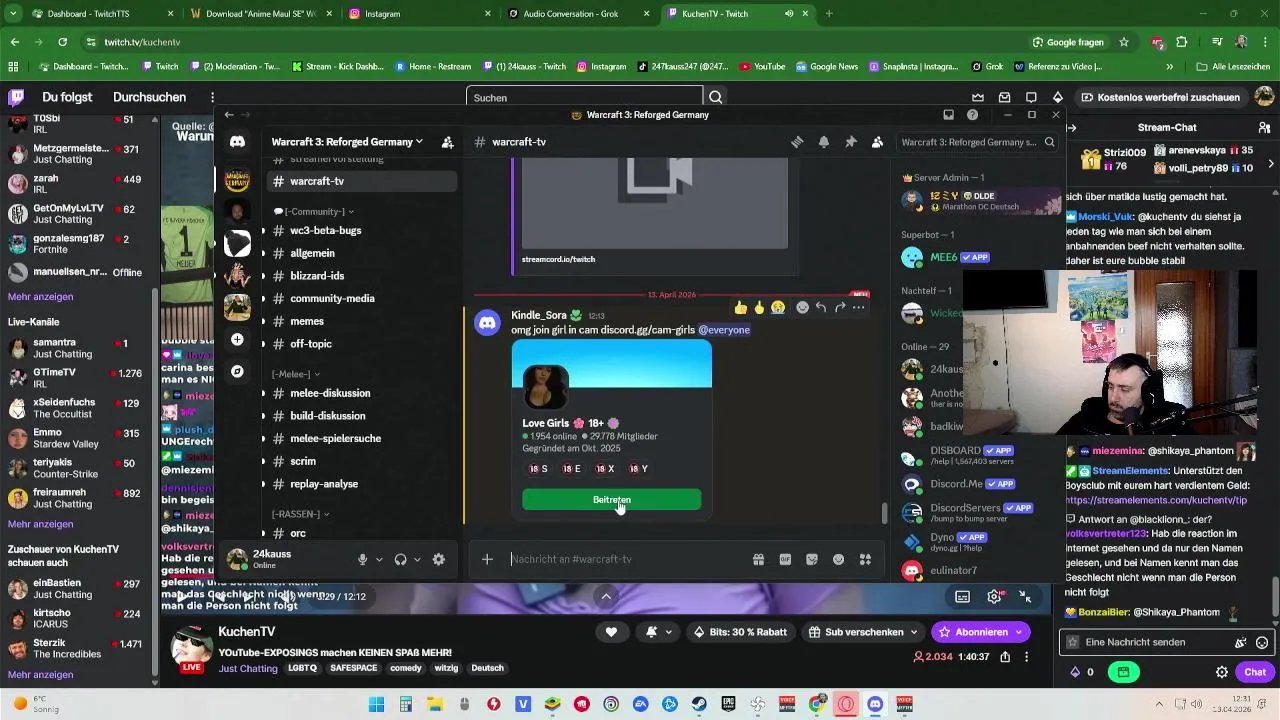Open Discord gift Nitro icon
This screenshot has height=720, width=1280.
(x=758, y=559)
